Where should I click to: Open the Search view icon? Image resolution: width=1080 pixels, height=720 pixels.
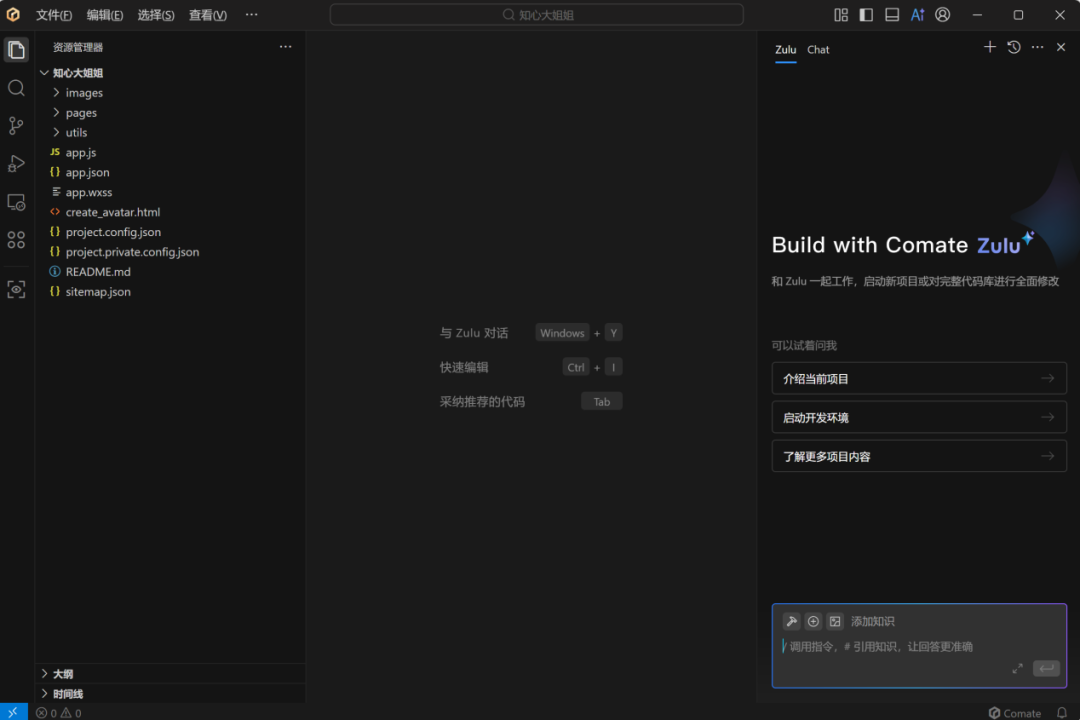coord(16,88)
